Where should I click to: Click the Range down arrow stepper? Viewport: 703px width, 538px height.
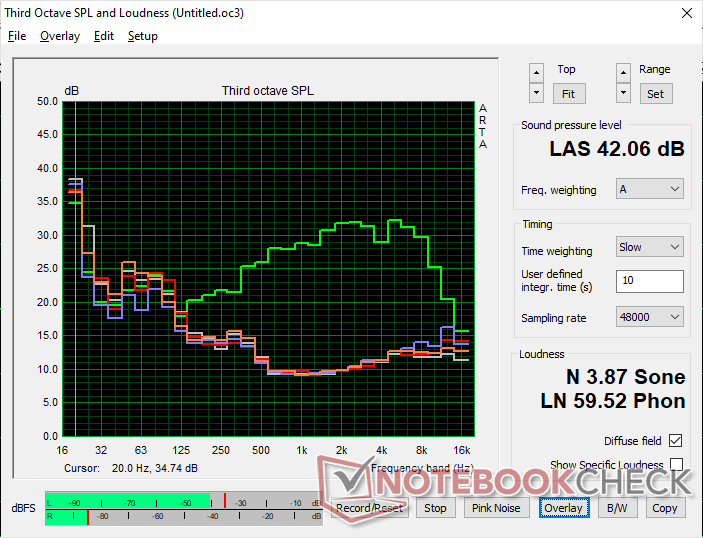click(623, 93)
